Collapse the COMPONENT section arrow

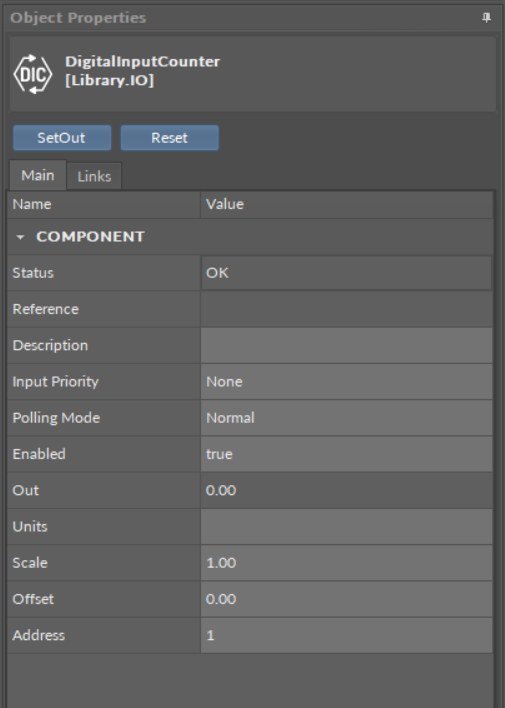click(x=20, y=237)
